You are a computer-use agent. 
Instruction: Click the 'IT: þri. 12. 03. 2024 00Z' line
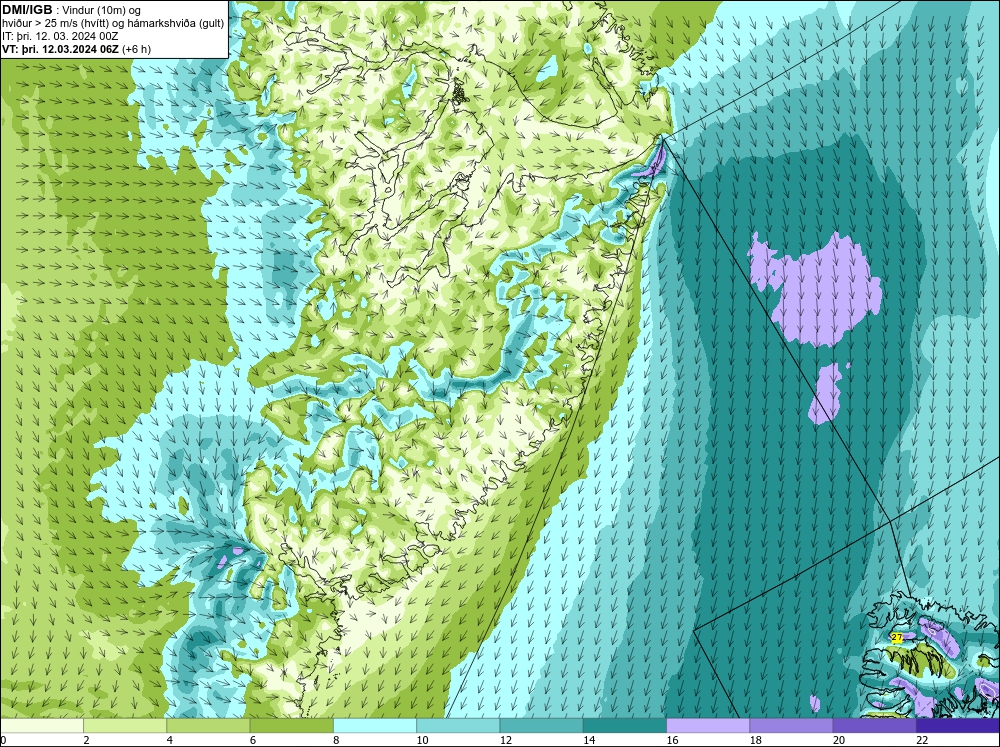point(60,36)
